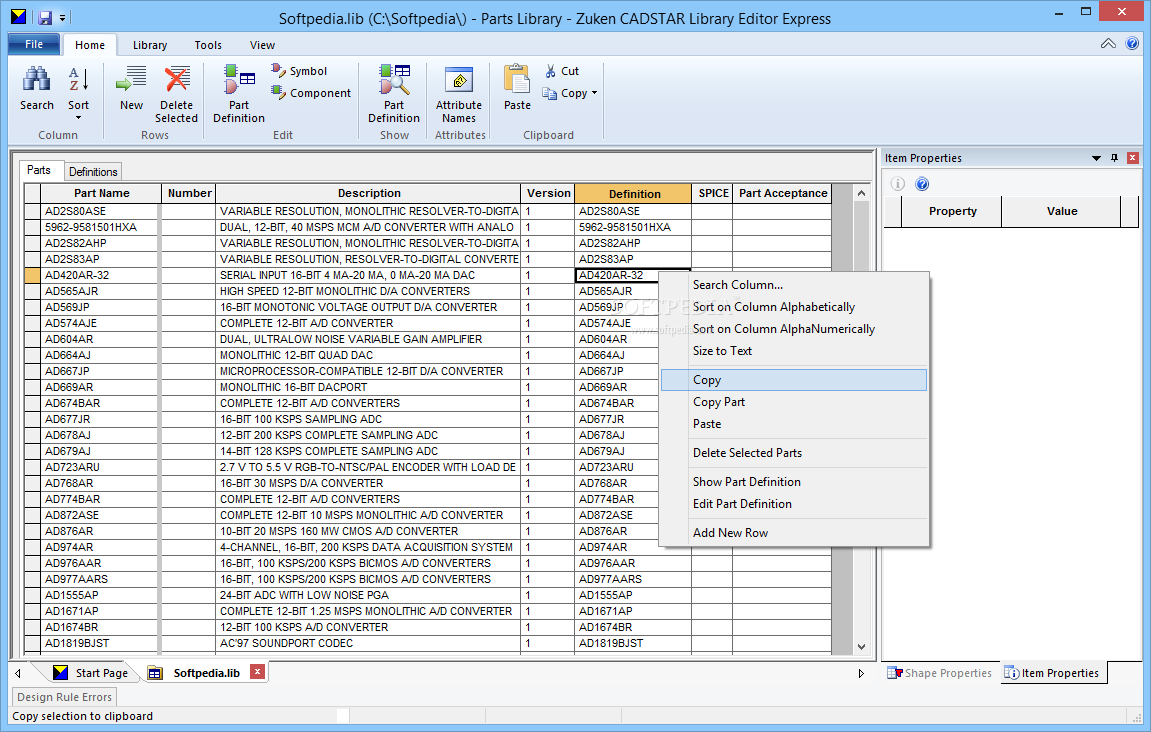The image size is (1151, 732).
Task: Click the Save icon in title bar
Action: [x=45, y=17]
